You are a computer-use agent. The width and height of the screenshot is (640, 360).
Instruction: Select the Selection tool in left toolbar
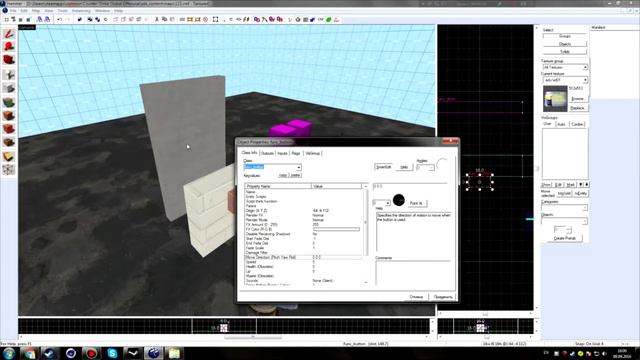click(x=9, y=34)
